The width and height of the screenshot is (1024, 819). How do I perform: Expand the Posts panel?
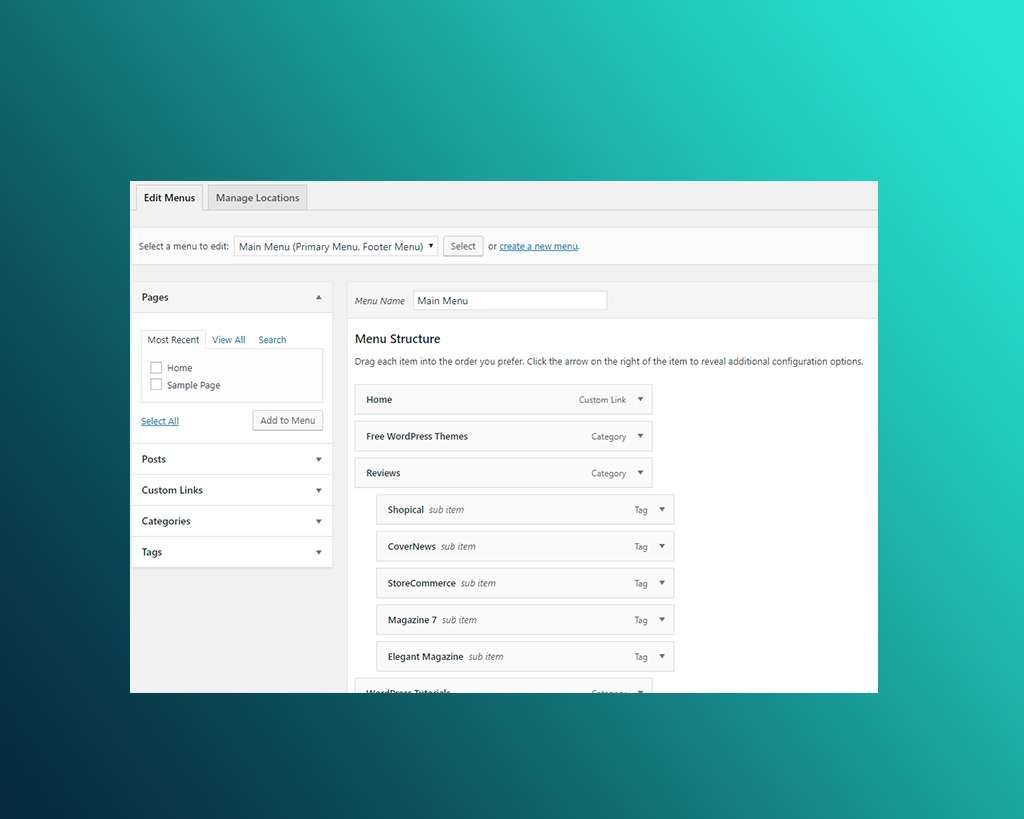tap(318, 459)
